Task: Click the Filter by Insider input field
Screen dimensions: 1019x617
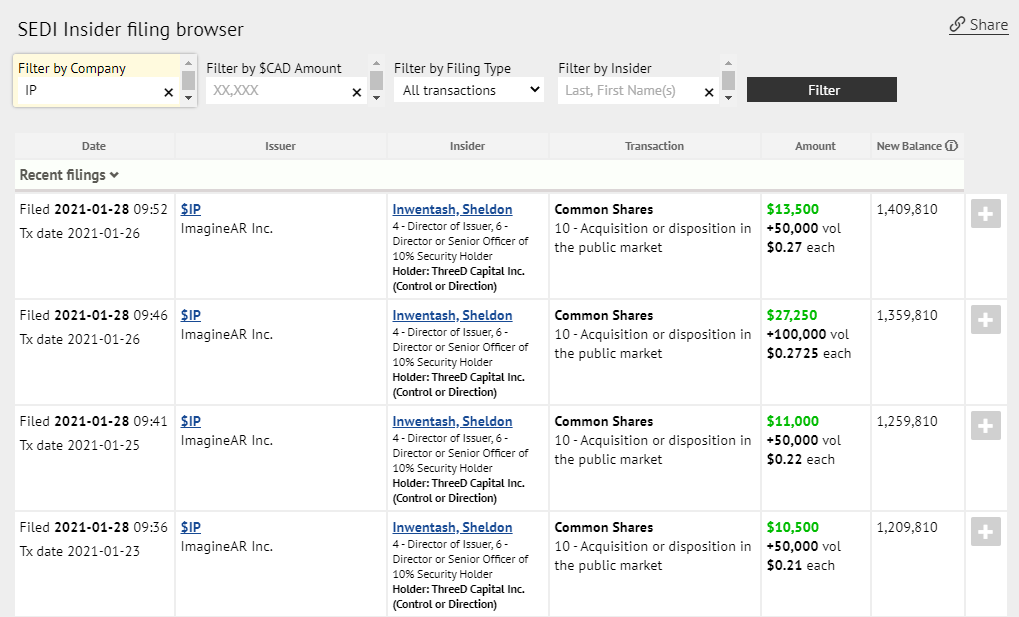Action: (x=630, y=90)
